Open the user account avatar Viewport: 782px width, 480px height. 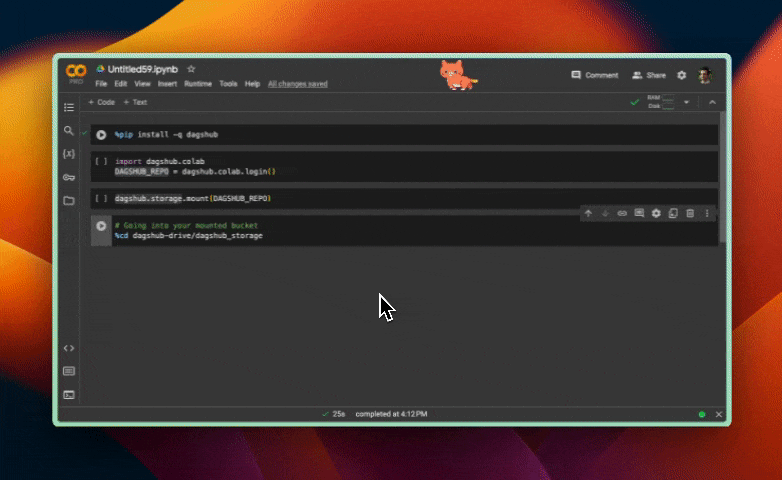click(x=705, y=75)
